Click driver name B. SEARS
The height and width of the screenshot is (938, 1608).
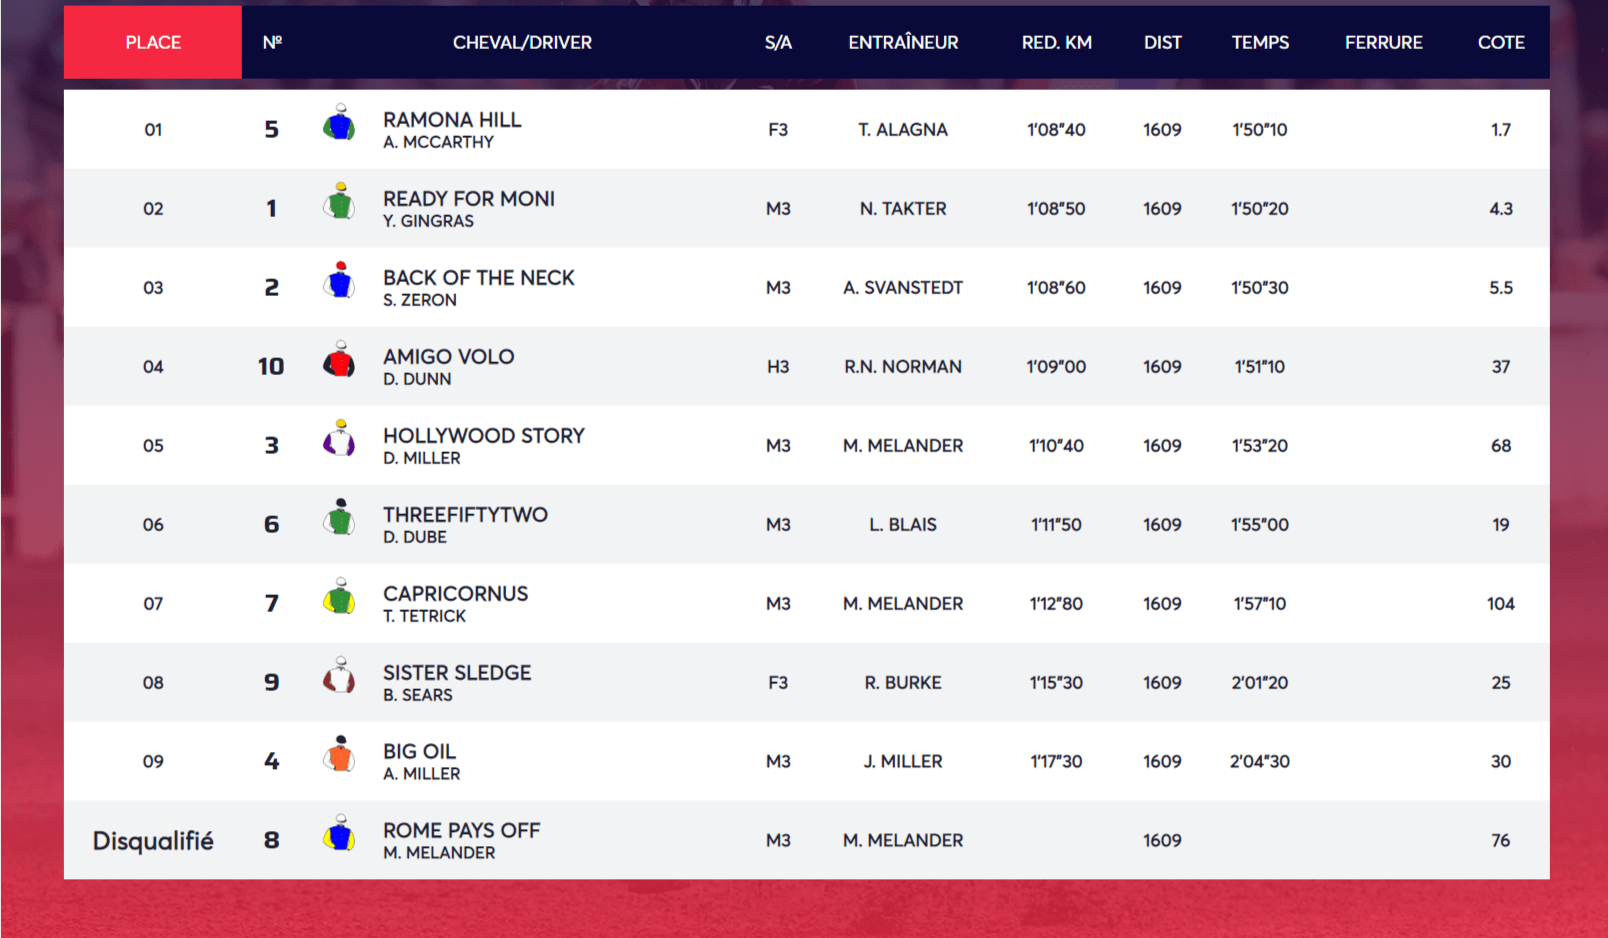click(418, 695)
